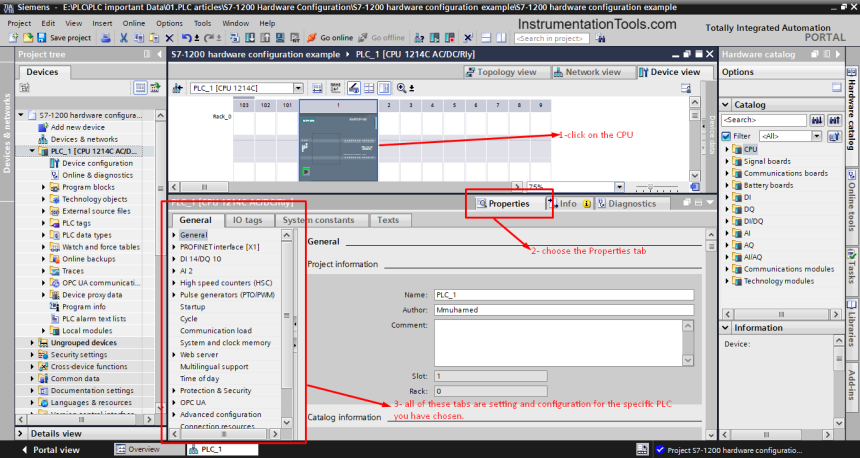
Task: Click zoom magnifier icon in device view toolbar
Action: coord(402,88)
